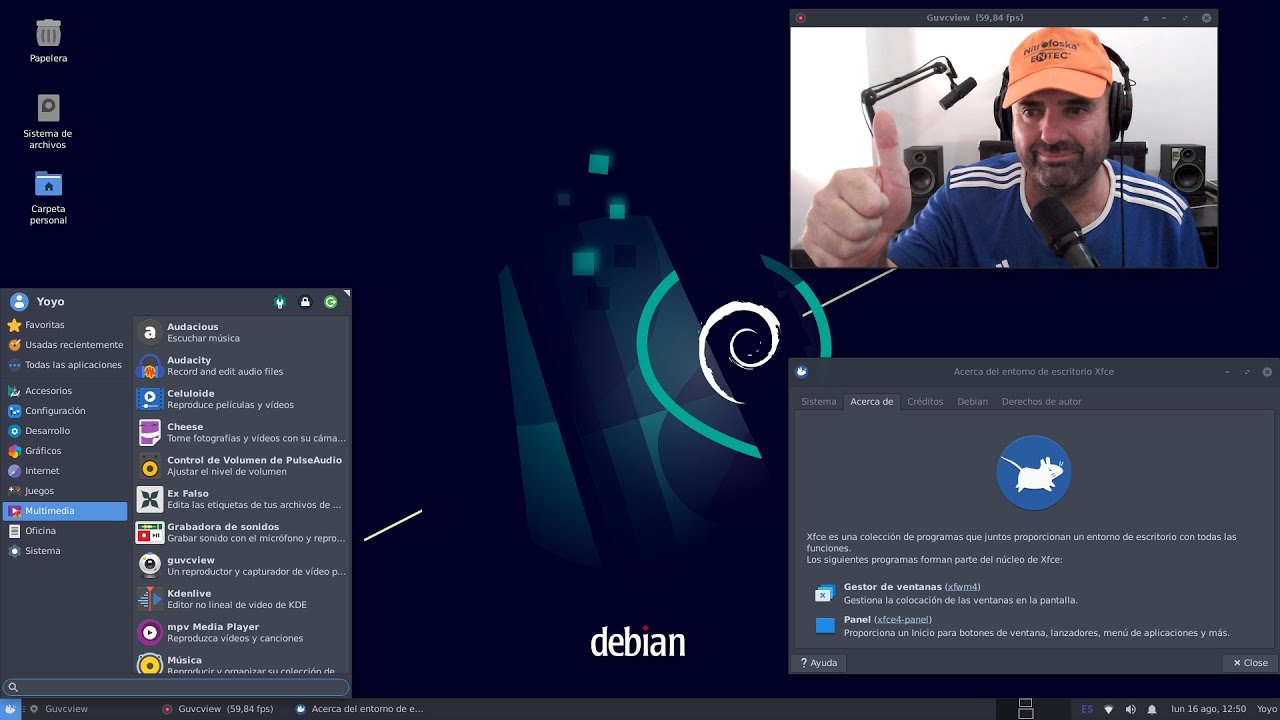Open Grabadora de sonidos
1280x720 pixels.
pyautogui.click(x=241, y=532)
